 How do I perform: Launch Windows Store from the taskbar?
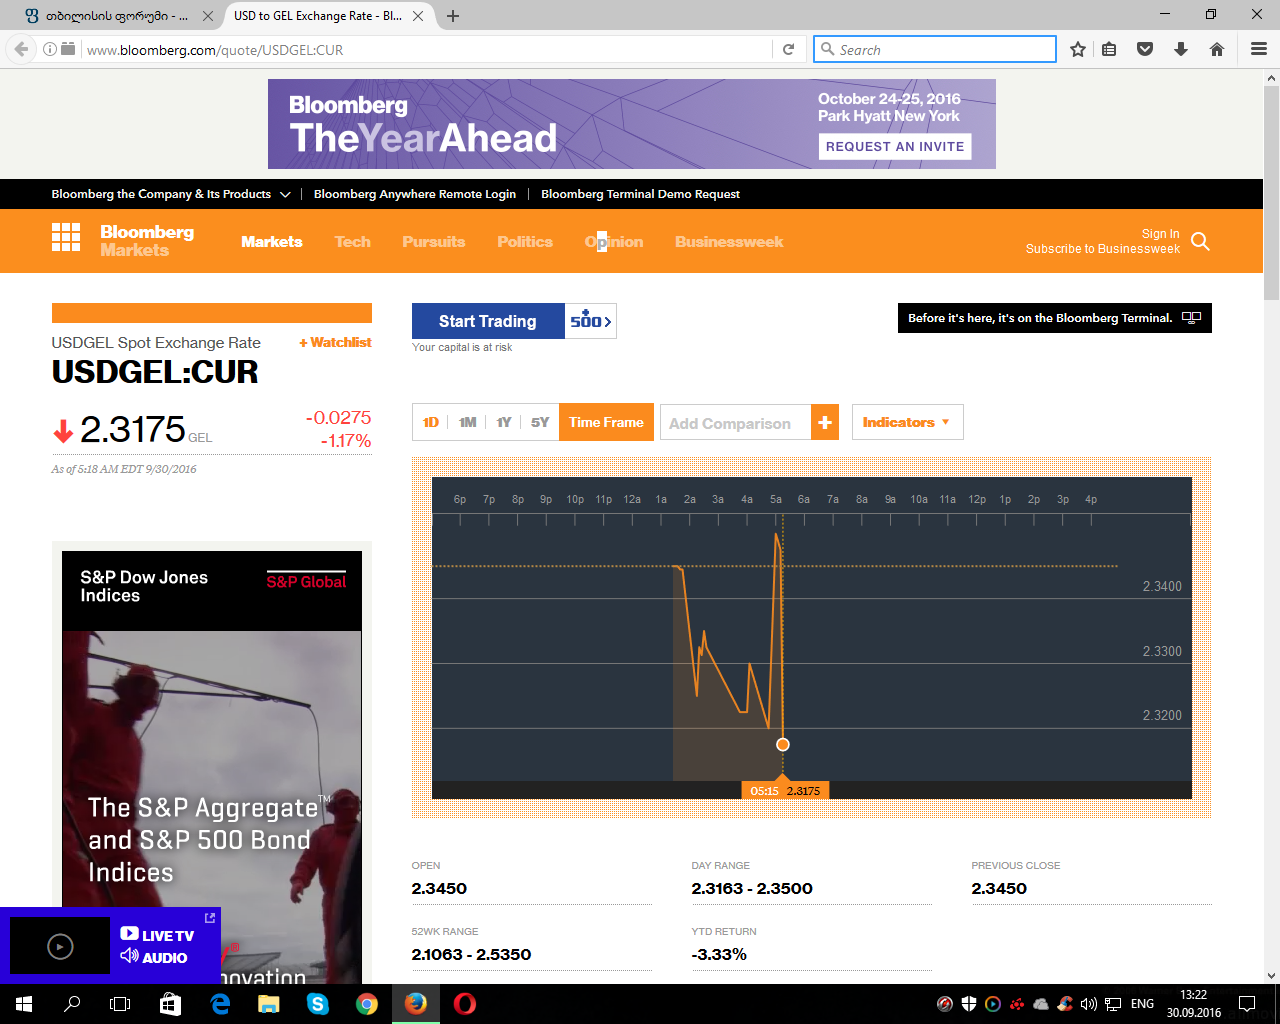pos(170,1004)
